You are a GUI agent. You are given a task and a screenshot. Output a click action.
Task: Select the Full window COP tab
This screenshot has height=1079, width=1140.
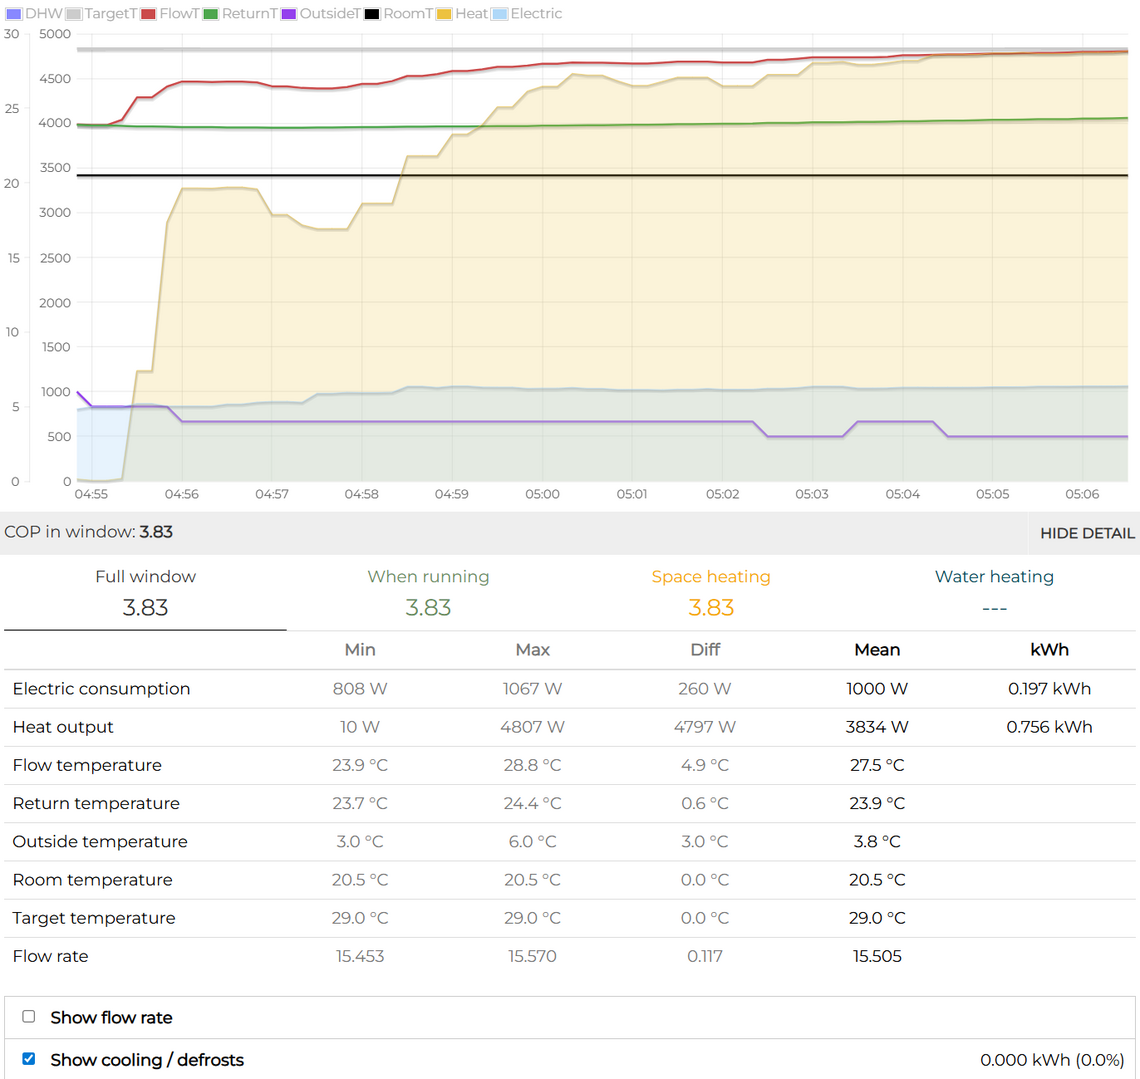coord(145,593)
